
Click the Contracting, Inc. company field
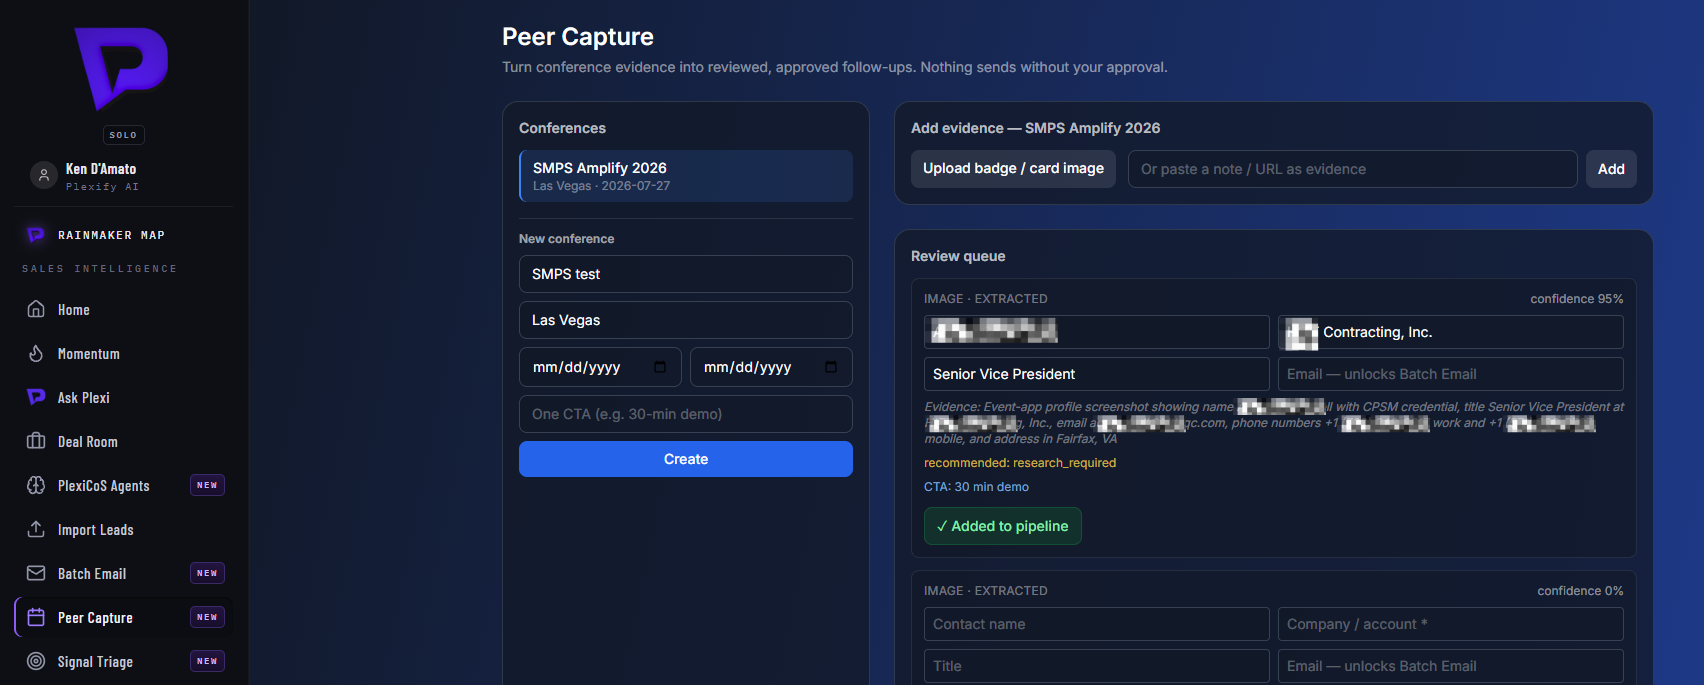1451,332
